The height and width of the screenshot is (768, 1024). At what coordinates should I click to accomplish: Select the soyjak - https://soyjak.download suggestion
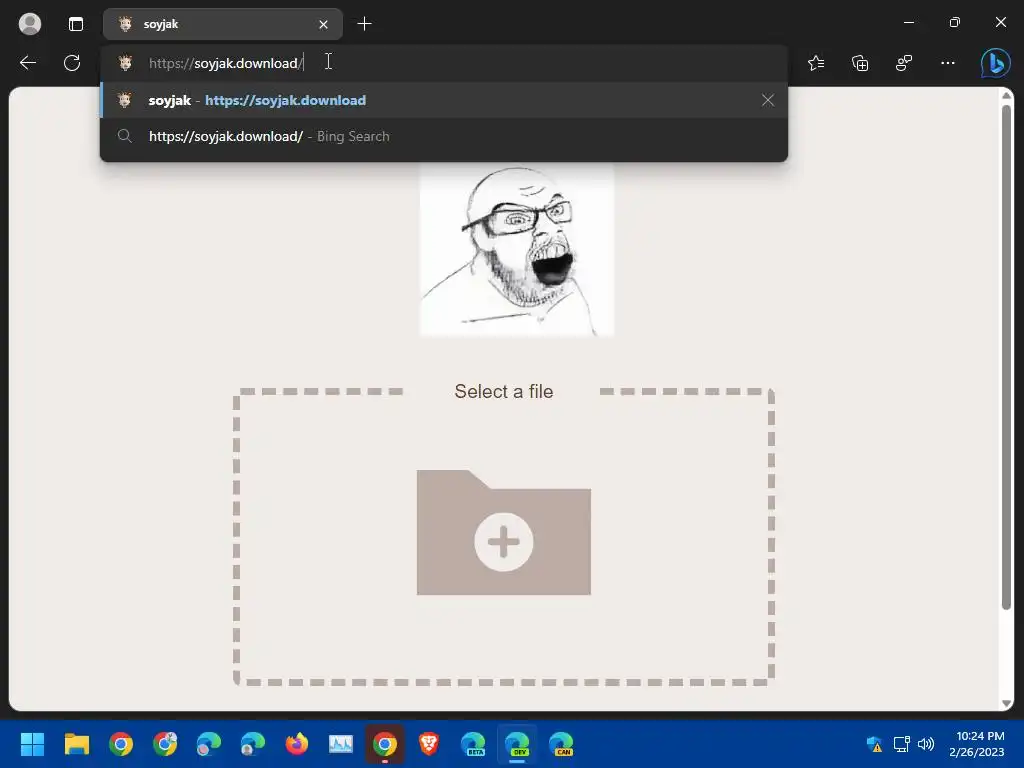[x=444, y=100]
